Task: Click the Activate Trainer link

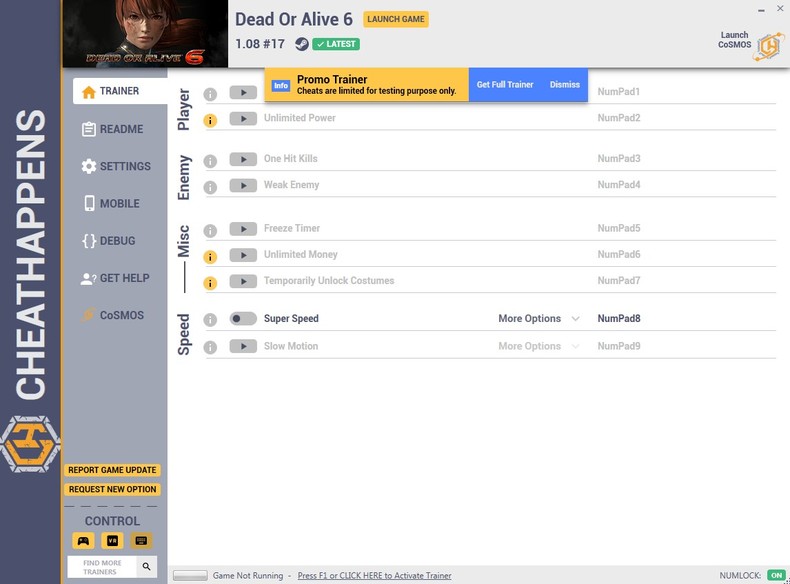Action: pos(374,575)
